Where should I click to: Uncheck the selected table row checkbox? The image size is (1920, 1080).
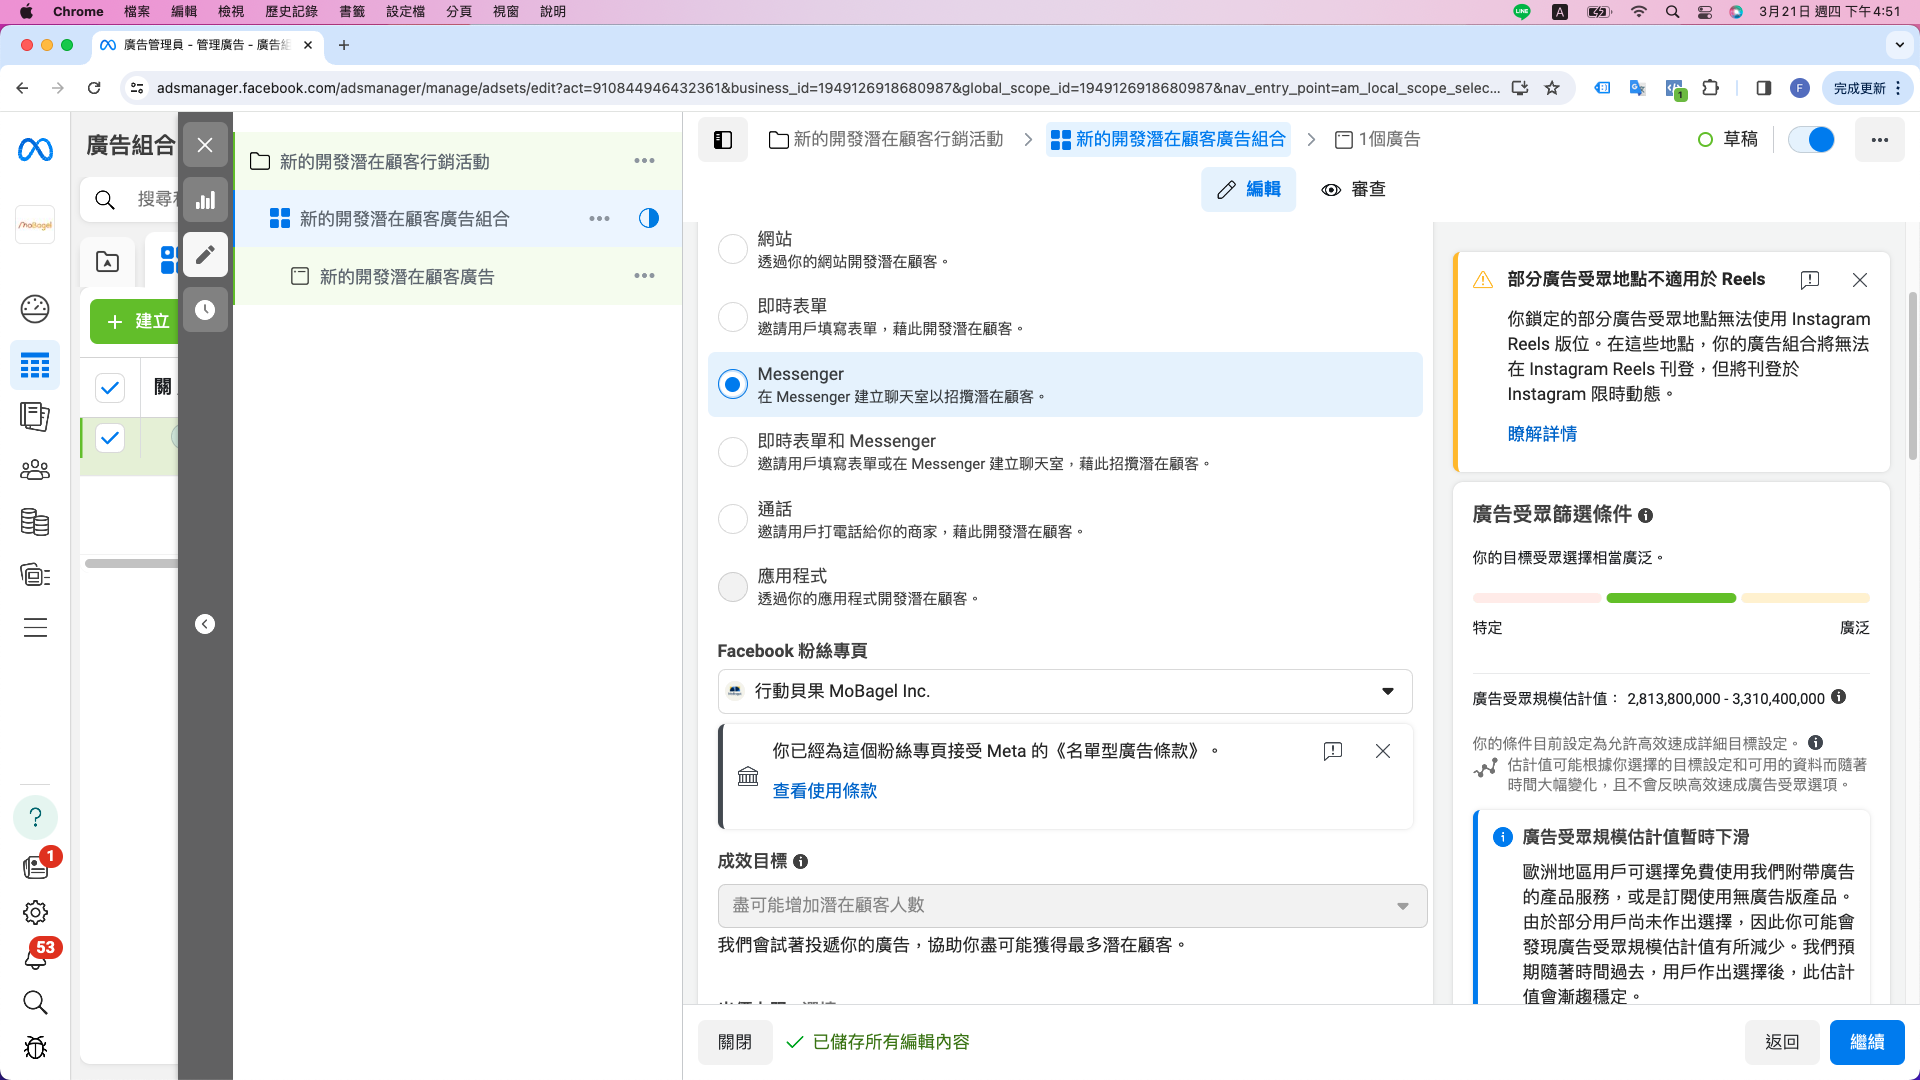(x=110, y=437)
